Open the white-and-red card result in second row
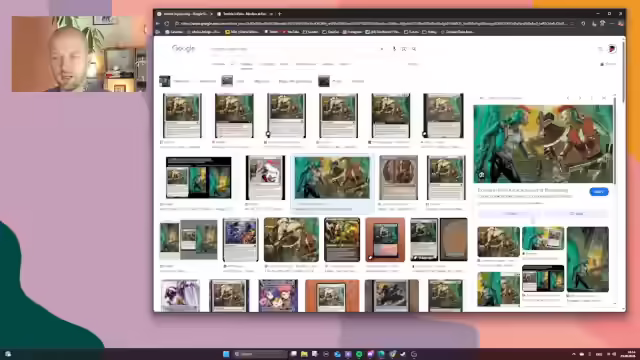Screen dimensions: 640x360 tap(265, 178)
